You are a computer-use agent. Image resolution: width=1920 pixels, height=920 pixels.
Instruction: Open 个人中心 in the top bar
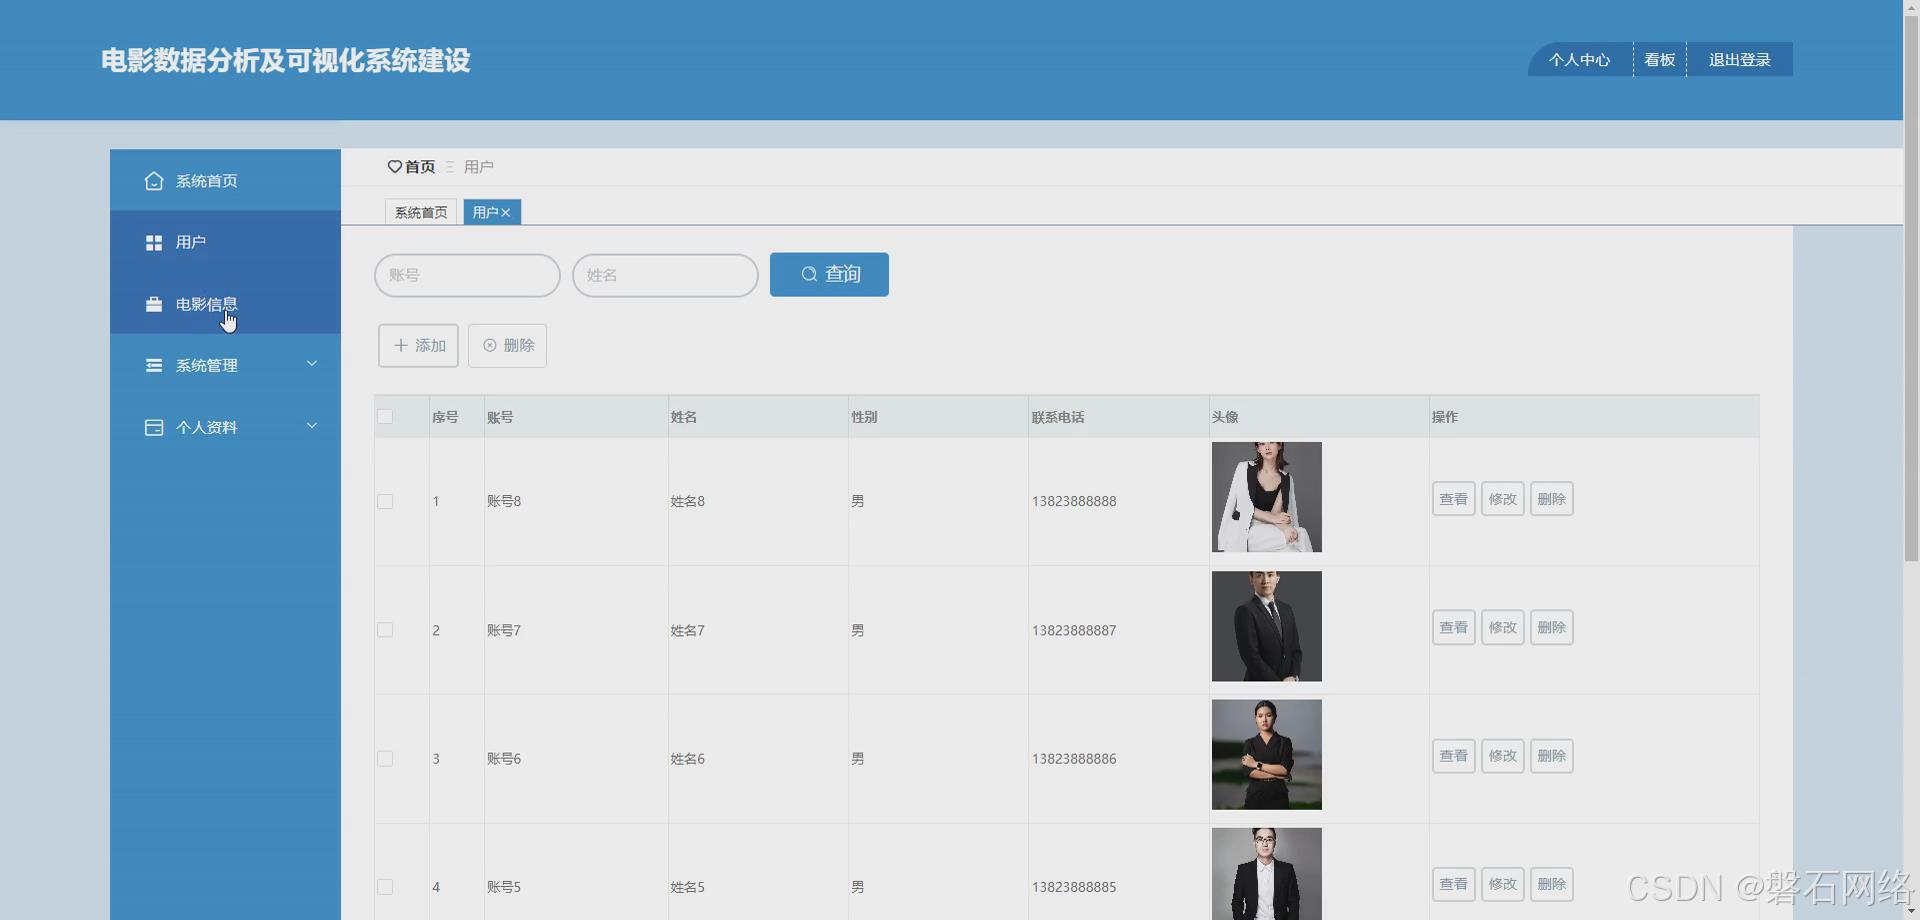pyautogui.click(x=1579, y=60)
